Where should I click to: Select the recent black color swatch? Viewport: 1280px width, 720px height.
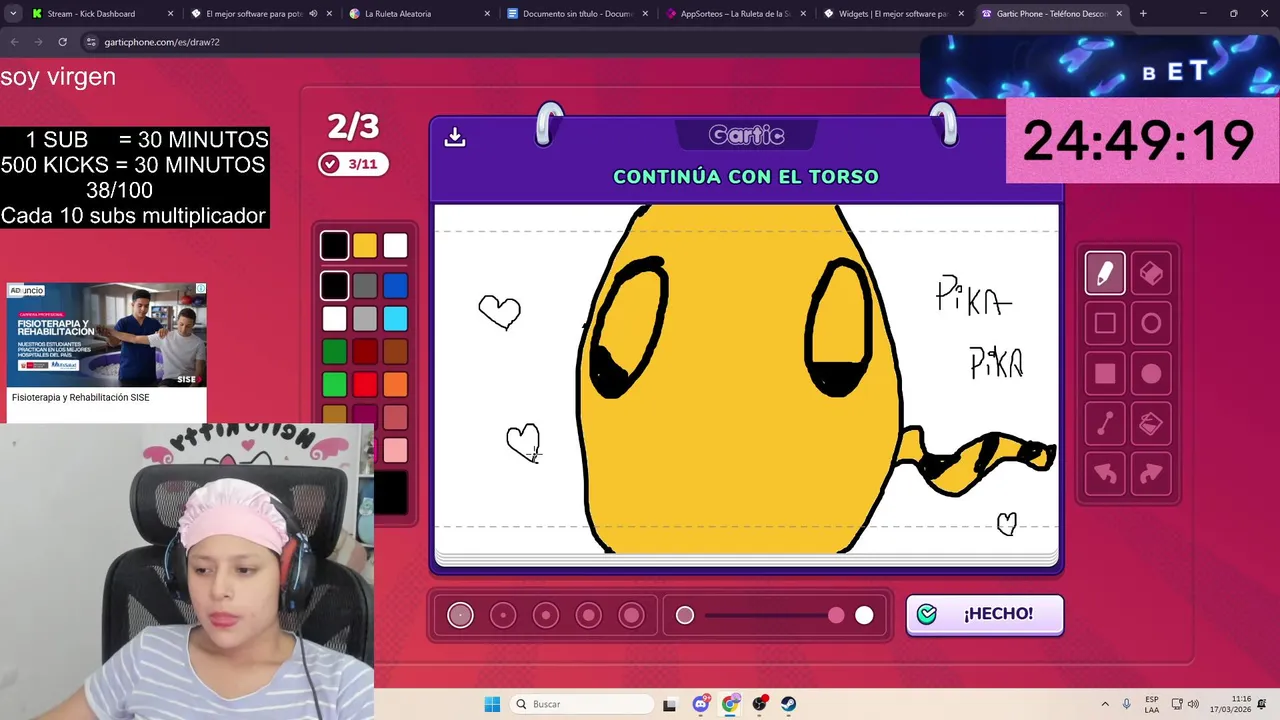pyautogui.click(x=334, y=245)
